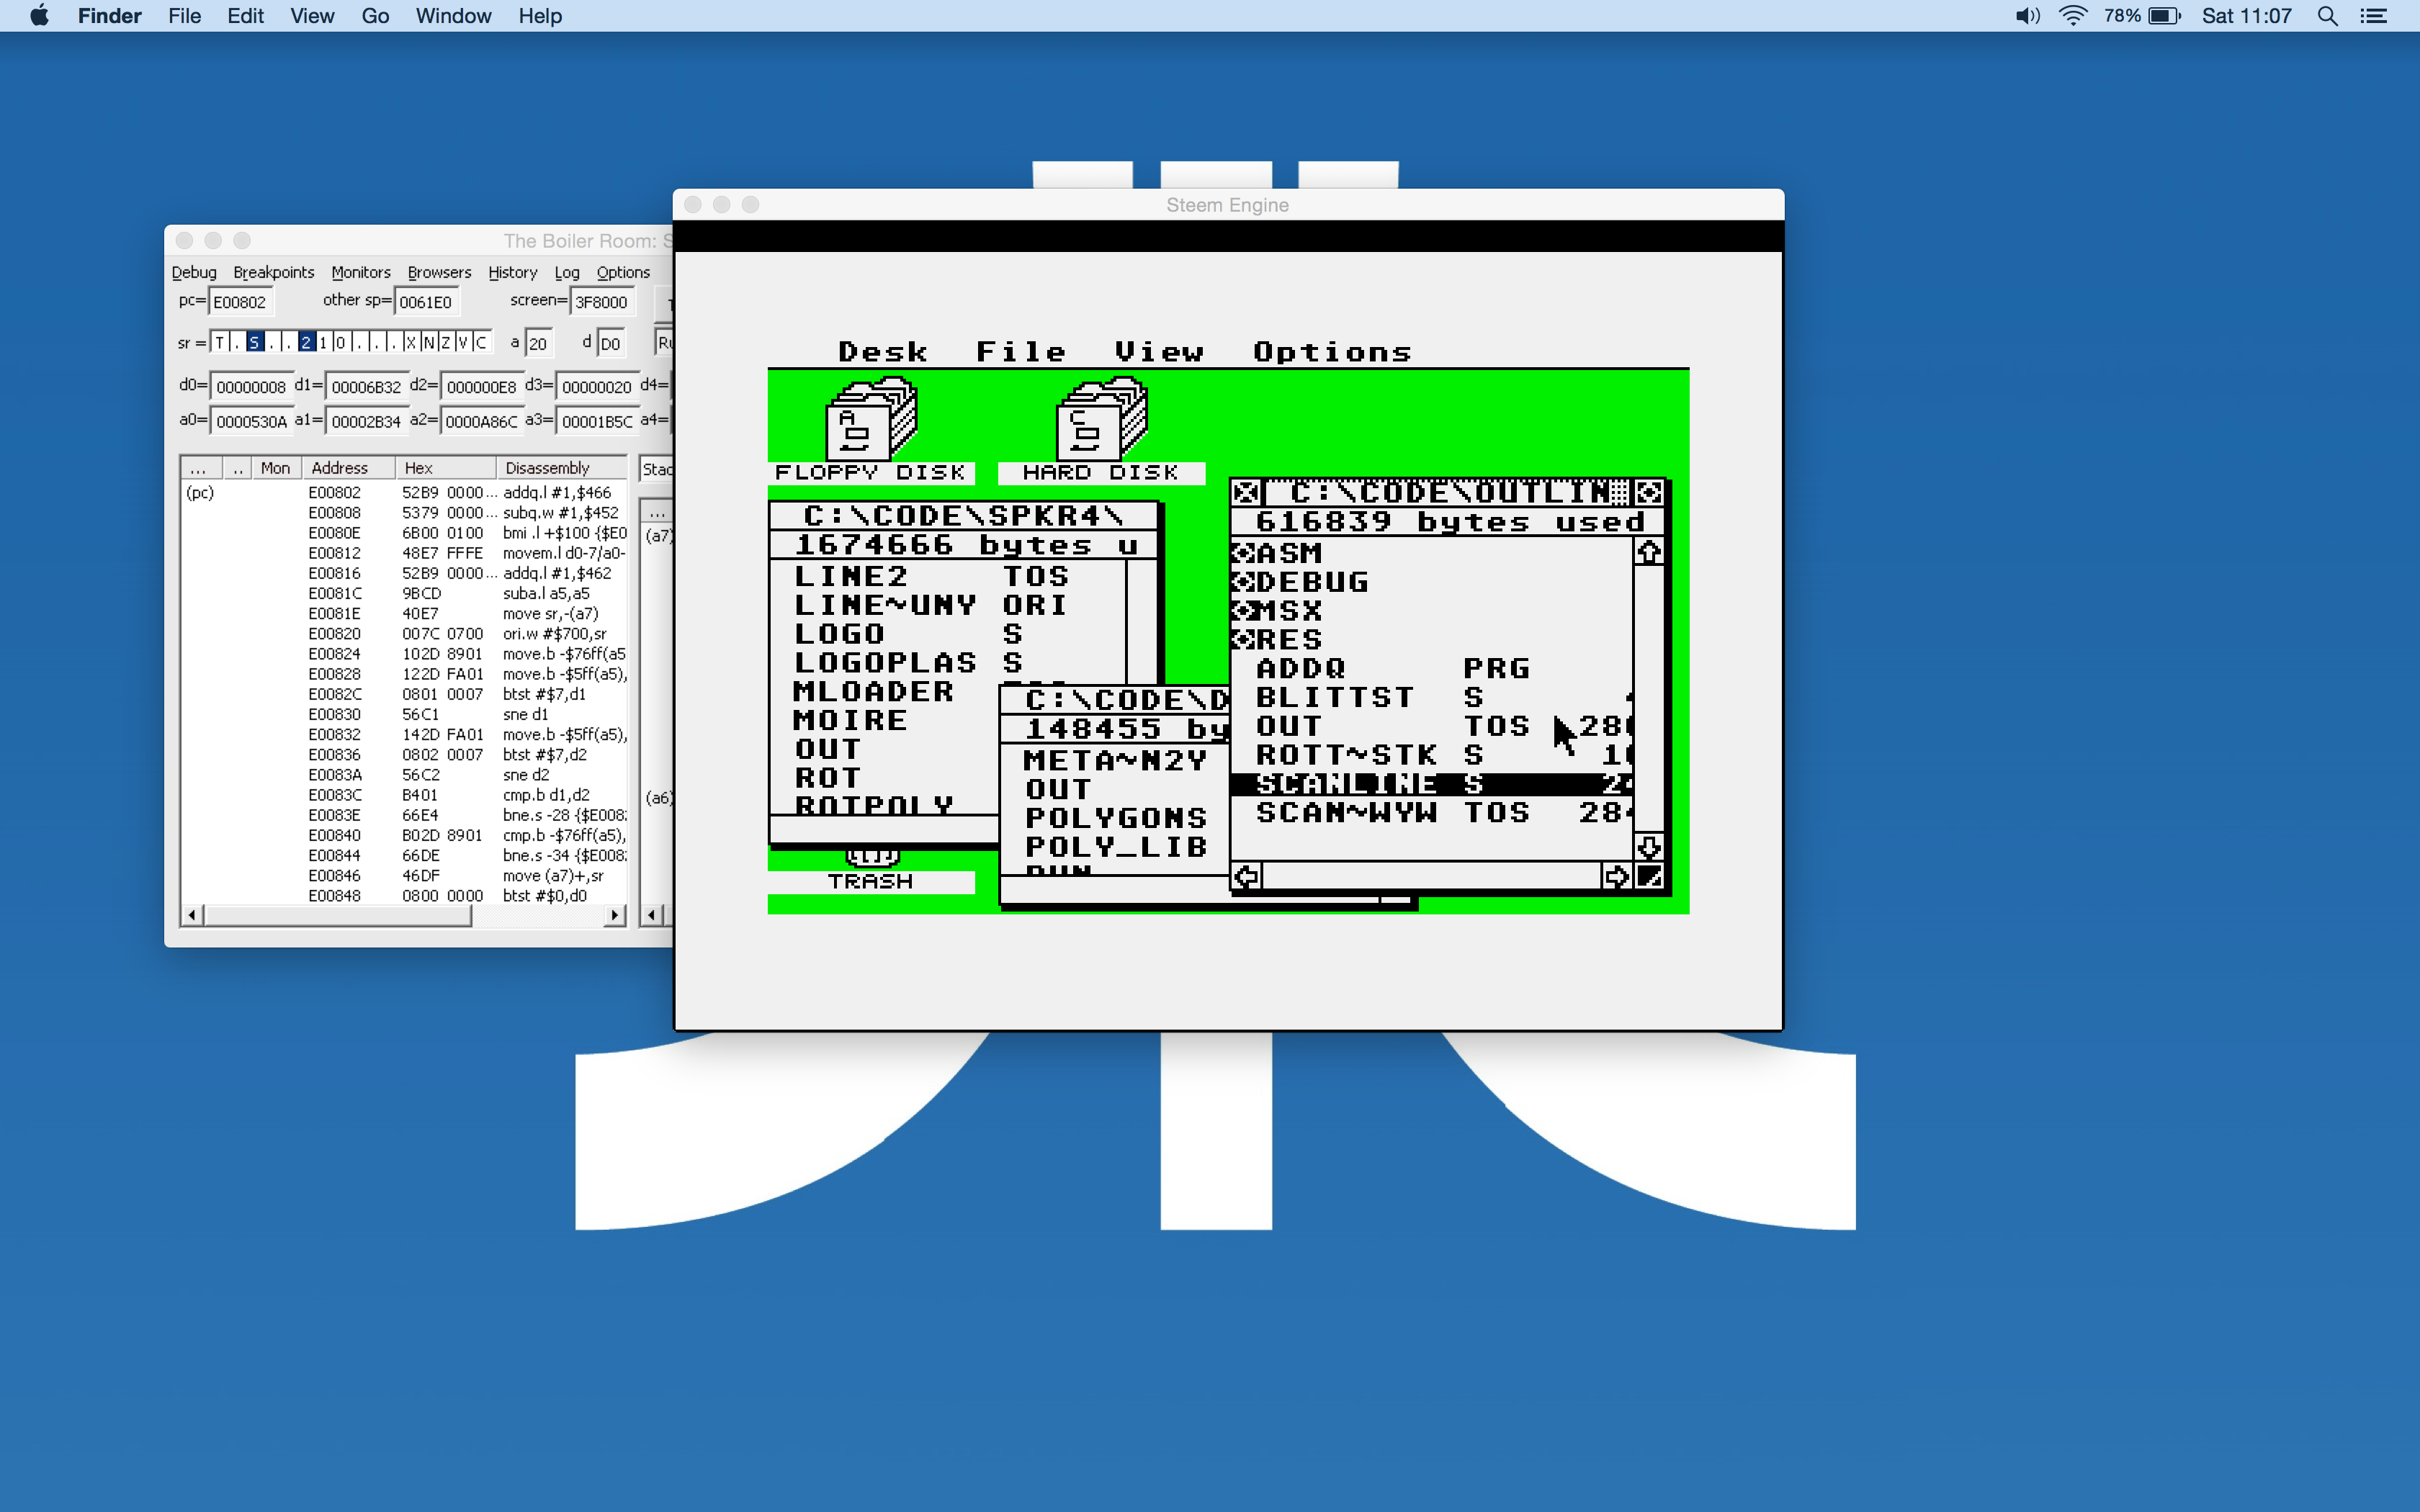
Task: Click the MSX folder icon
Action: click(1244, 611)
